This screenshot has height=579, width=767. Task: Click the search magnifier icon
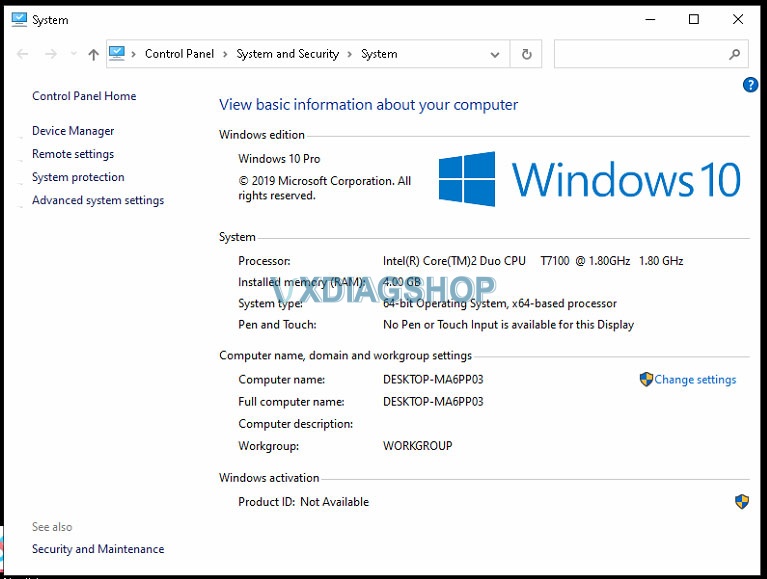[734, 54]
